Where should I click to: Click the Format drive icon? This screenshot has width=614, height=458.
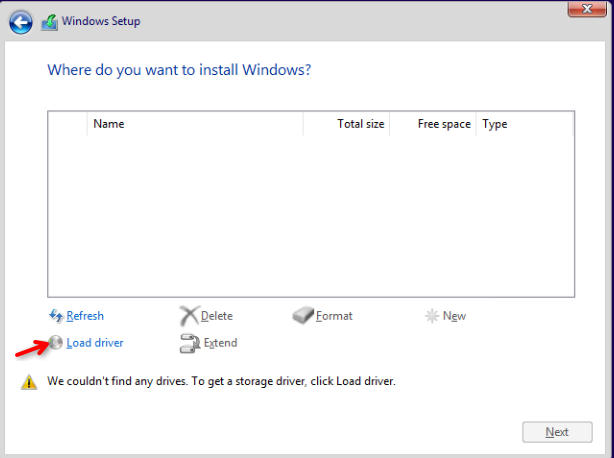(304, 316)
